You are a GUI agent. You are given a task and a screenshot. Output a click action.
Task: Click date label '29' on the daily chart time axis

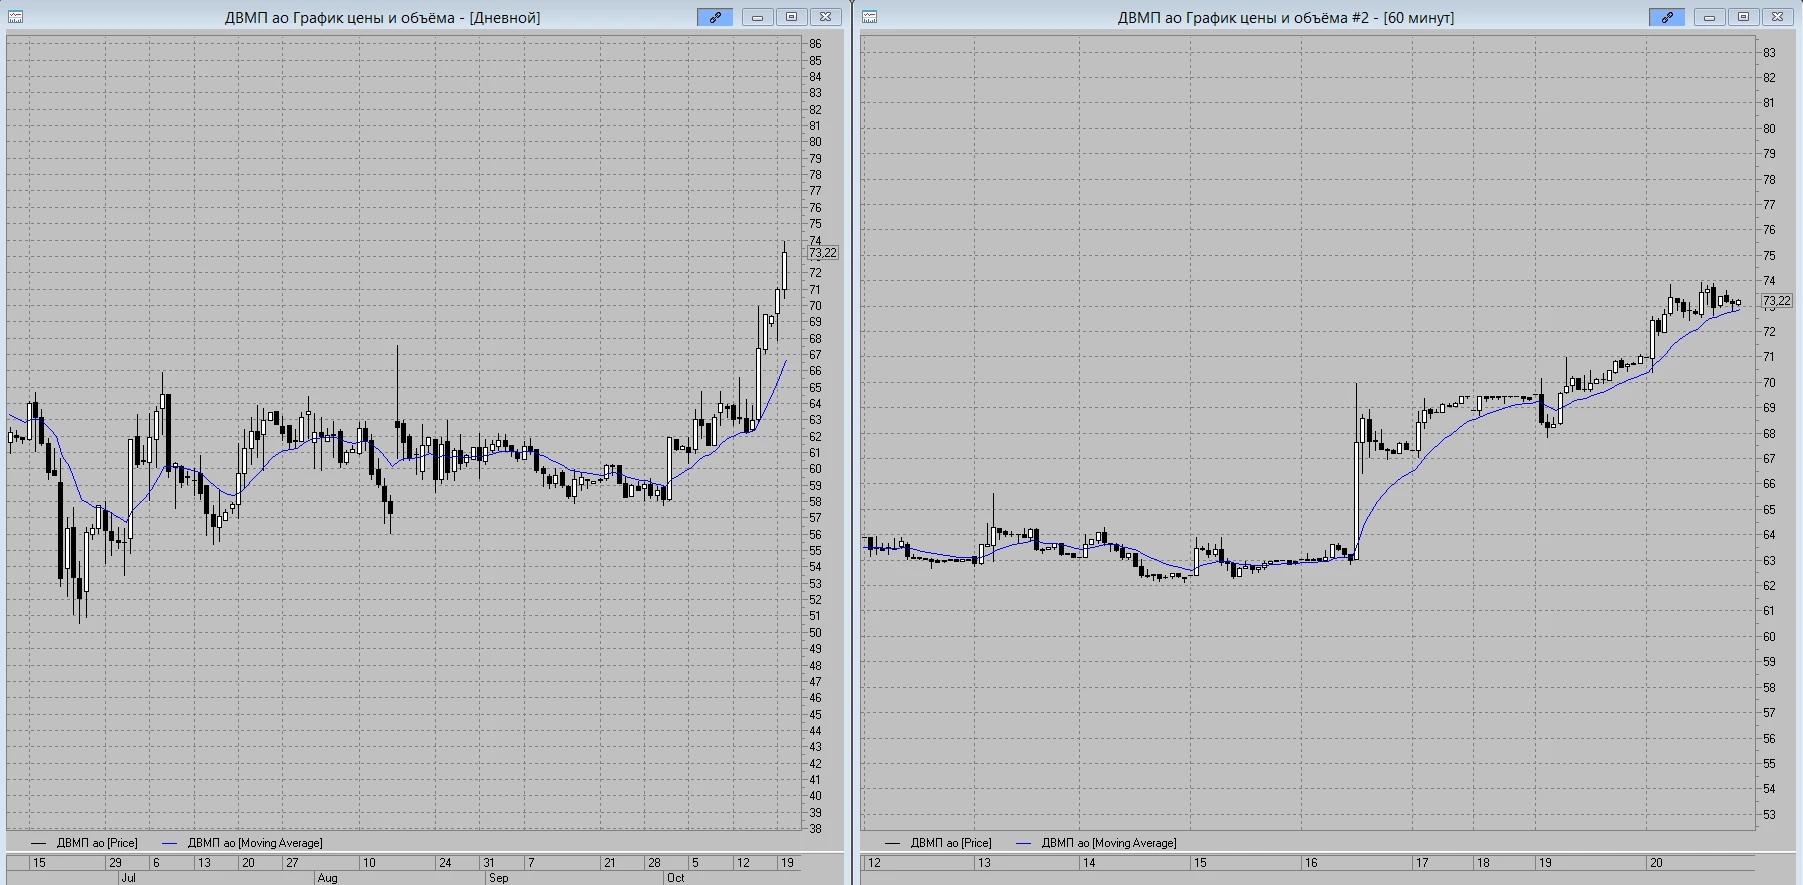point(115,863)
